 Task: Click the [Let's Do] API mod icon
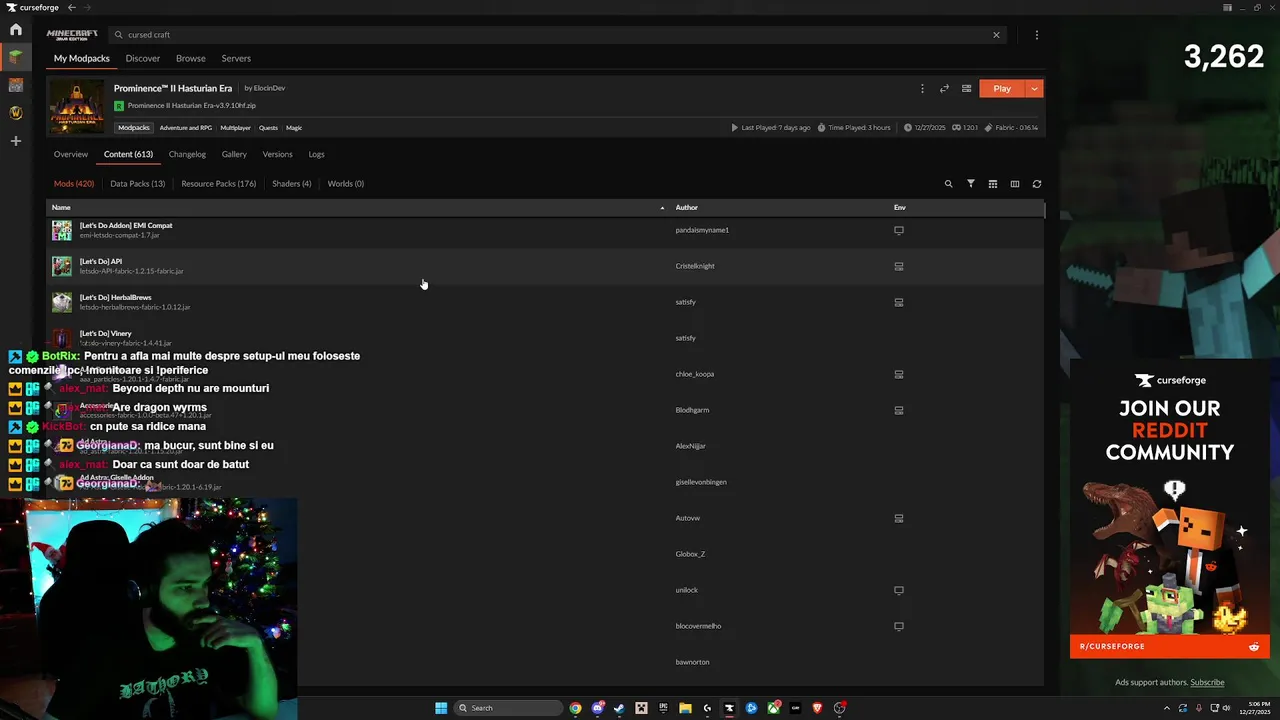[x=62, y=266]
